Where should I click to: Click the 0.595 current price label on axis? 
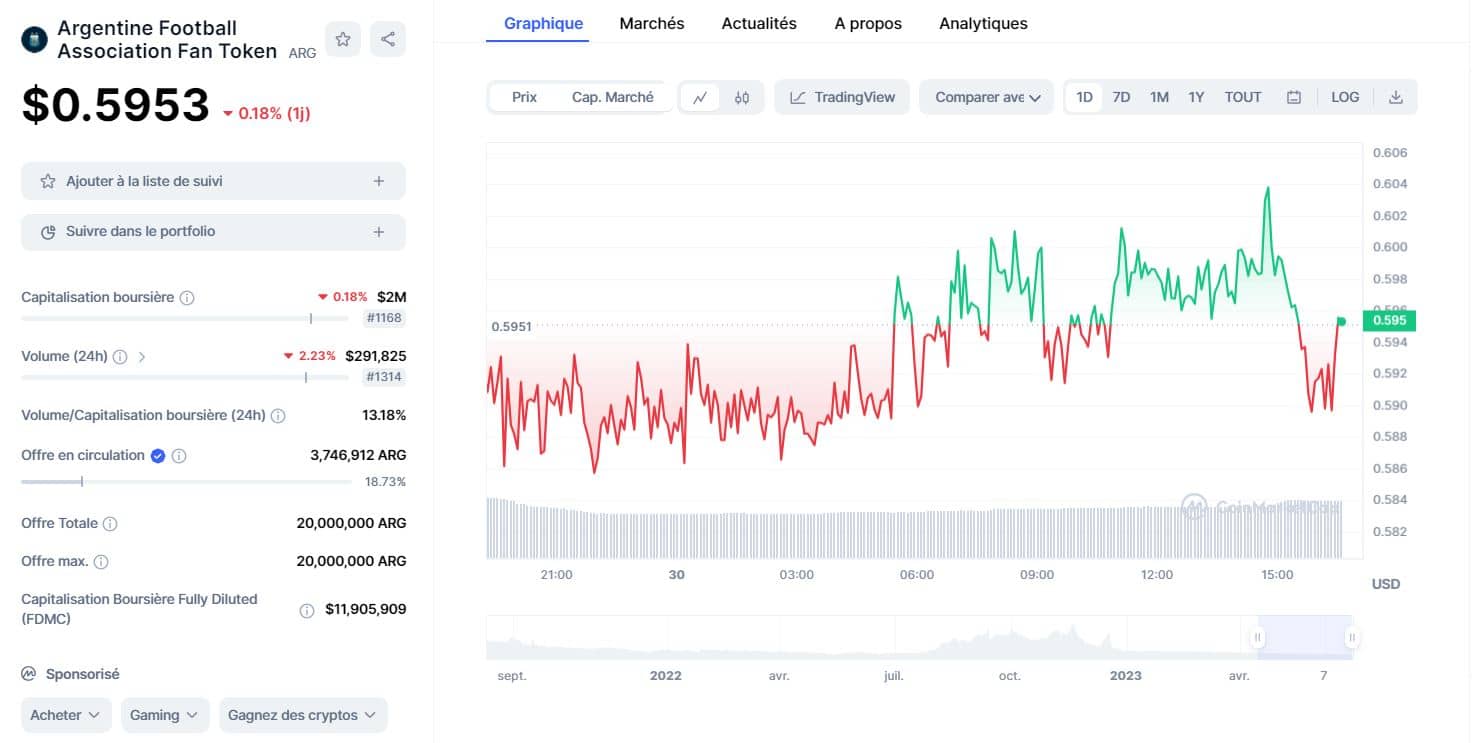click(1390, 321)
